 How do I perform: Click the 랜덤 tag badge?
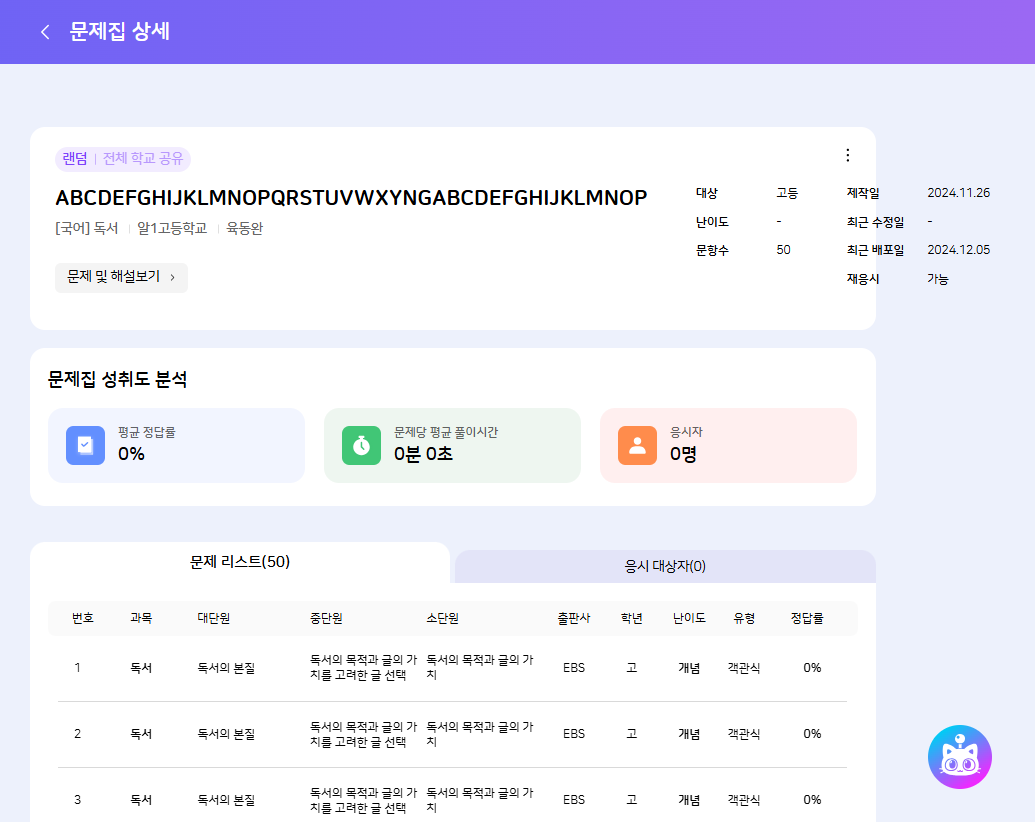[75, 159]
